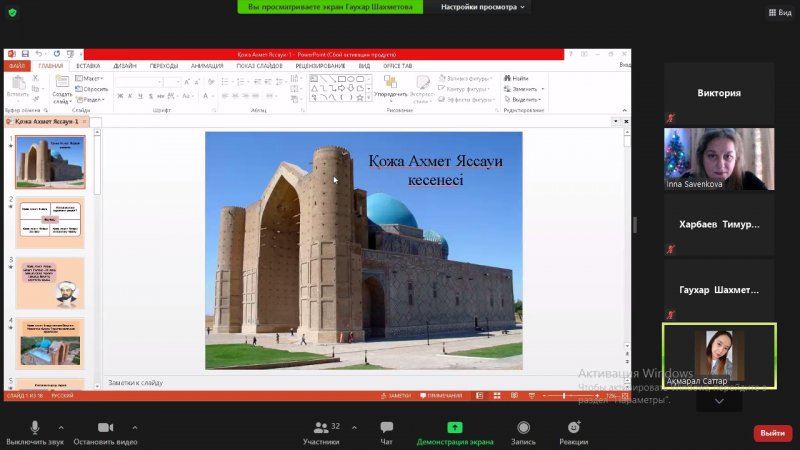
Task: Switch to the ПЕРЕХОДЫ ribbon tab
Action: (x=164, y=66)
